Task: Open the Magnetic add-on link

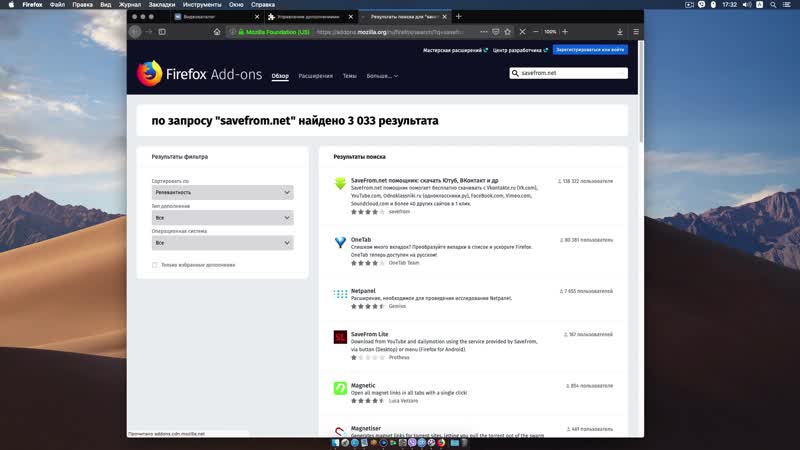Action: tap(363, 386)
